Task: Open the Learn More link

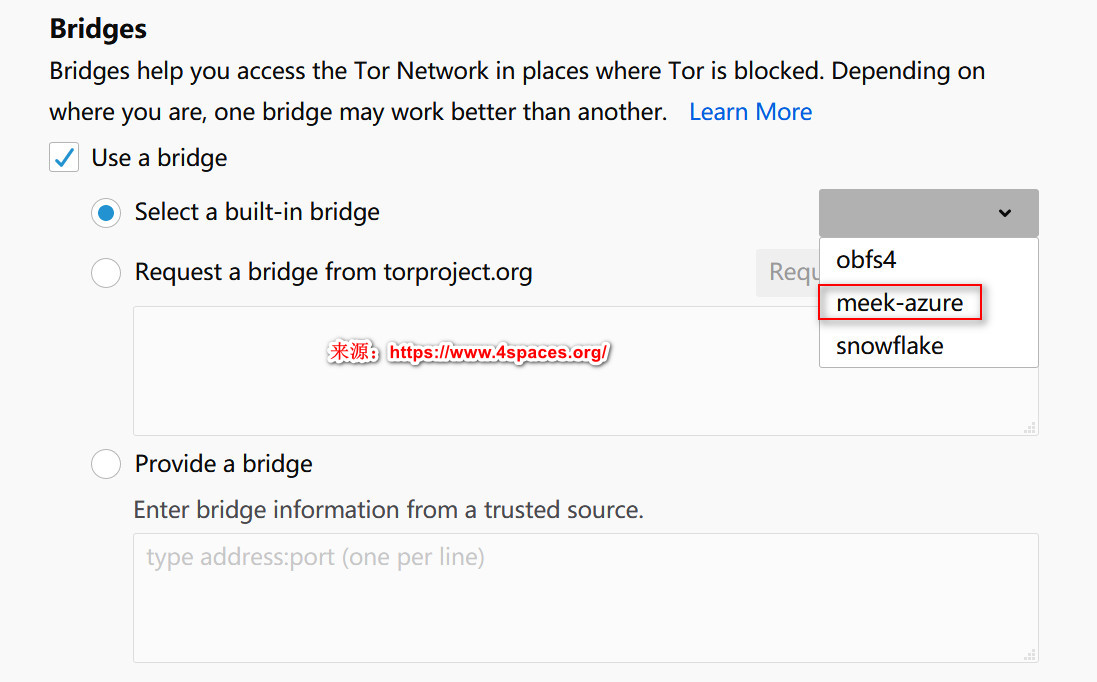Action: coord(750,111)
